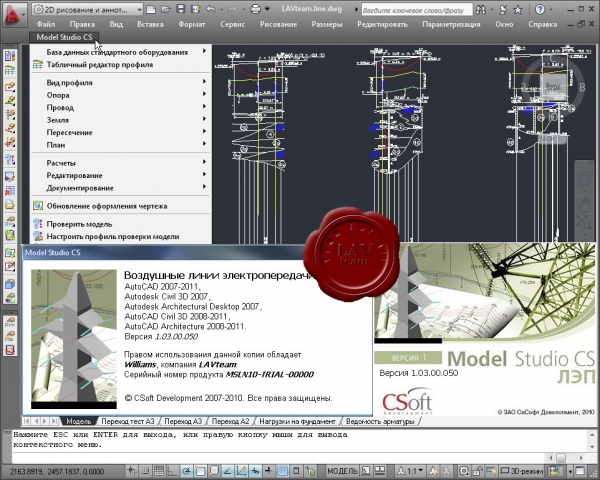Click the toolbar lock padlock icon
This screenshot has height=480, width=600.
point(478,470)
